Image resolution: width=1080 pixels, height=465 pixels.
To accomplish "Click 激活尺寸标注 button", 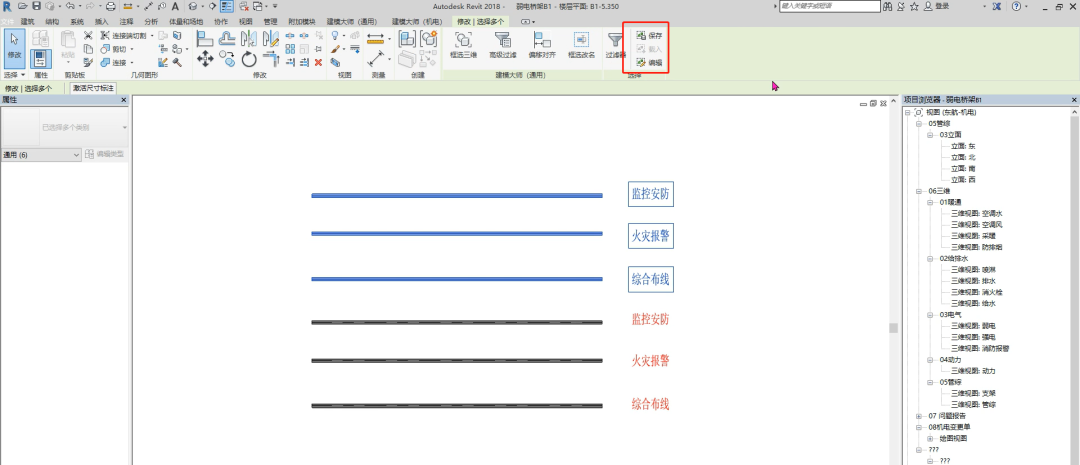I will pos(93,88).
